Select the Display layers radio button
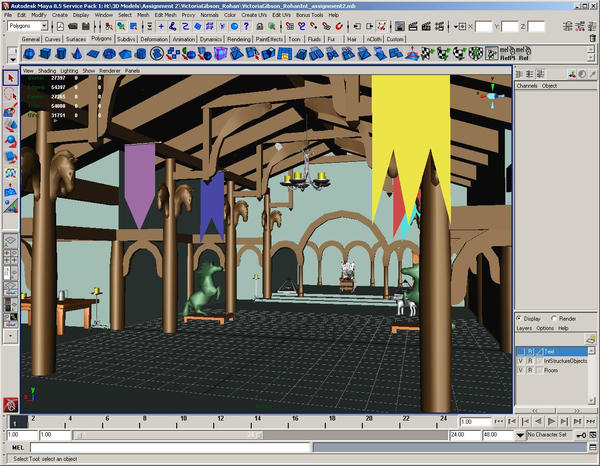 tap(519, 318)
